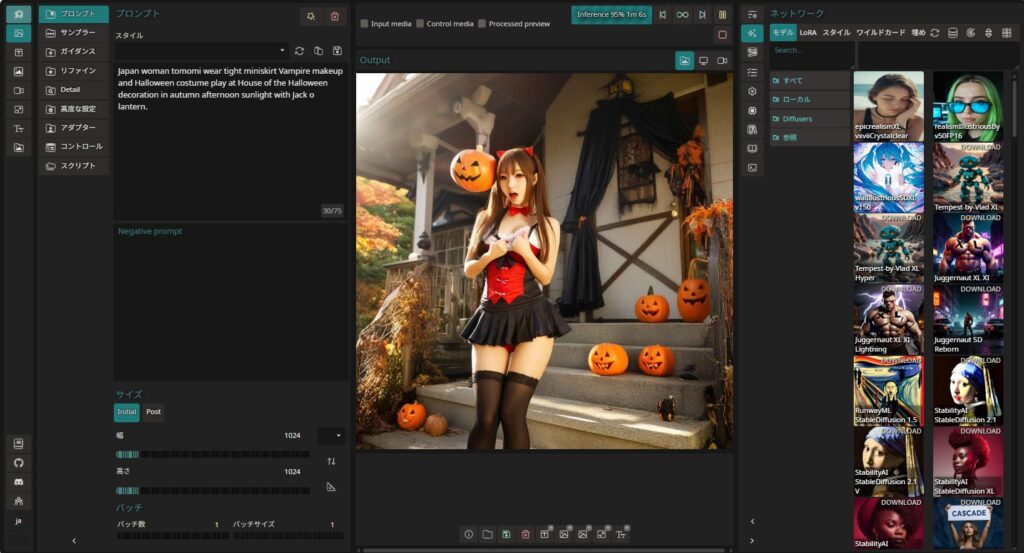This screenshot has width=1024, height=553.
Task: Select the Post size button
Action: coord(153,412)
